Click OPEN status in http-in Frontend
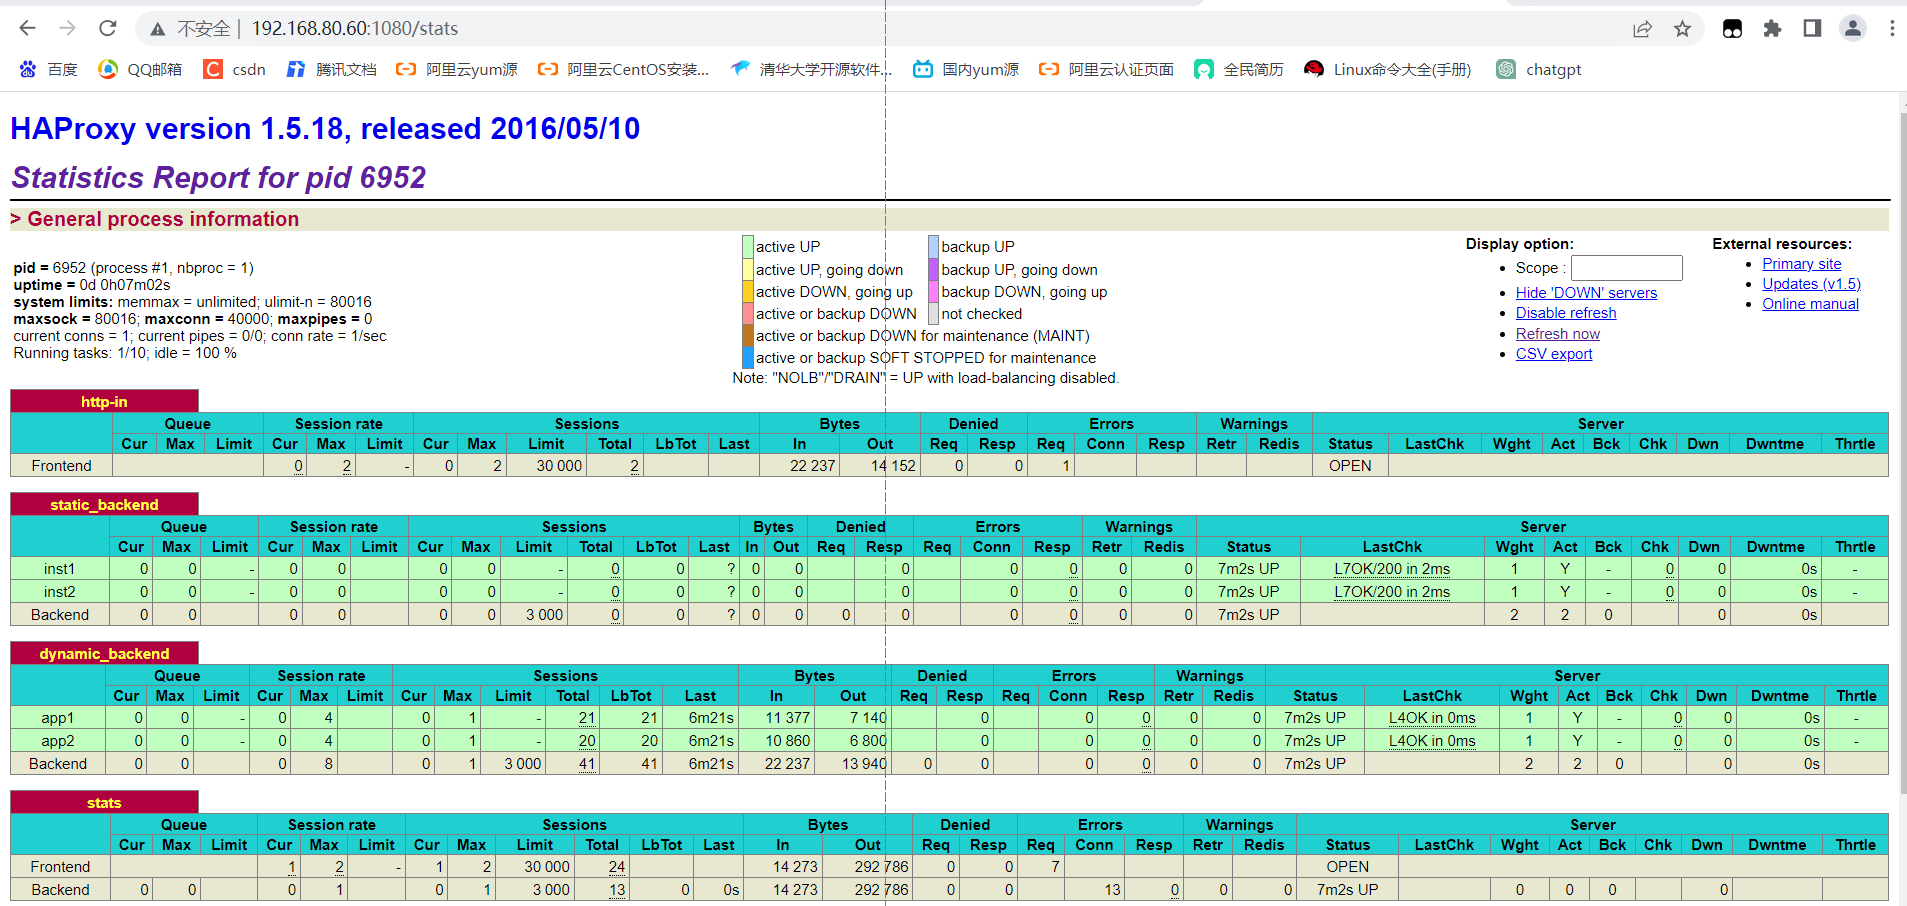 pos(1350,466)
